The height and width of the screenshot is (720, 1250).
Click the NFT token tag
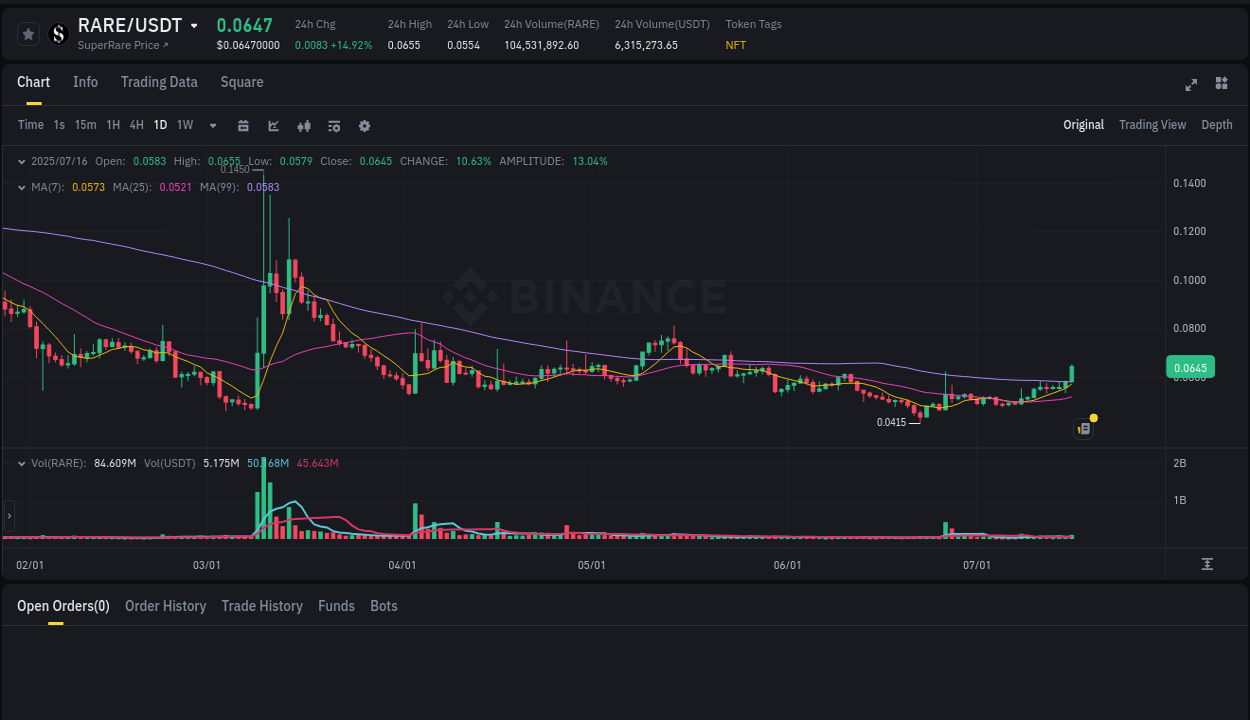coord(736,45)
